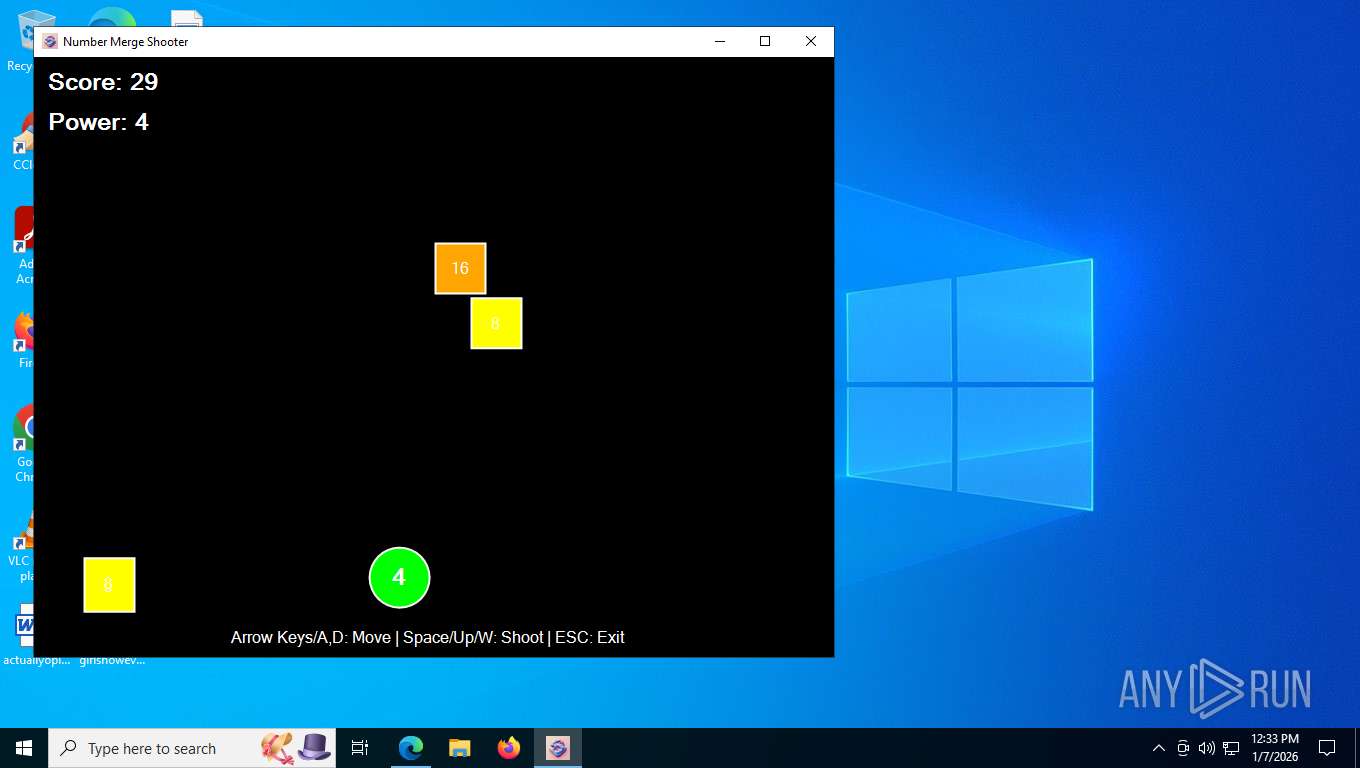
Task: Open the notification center icon
Action: 1327,748
